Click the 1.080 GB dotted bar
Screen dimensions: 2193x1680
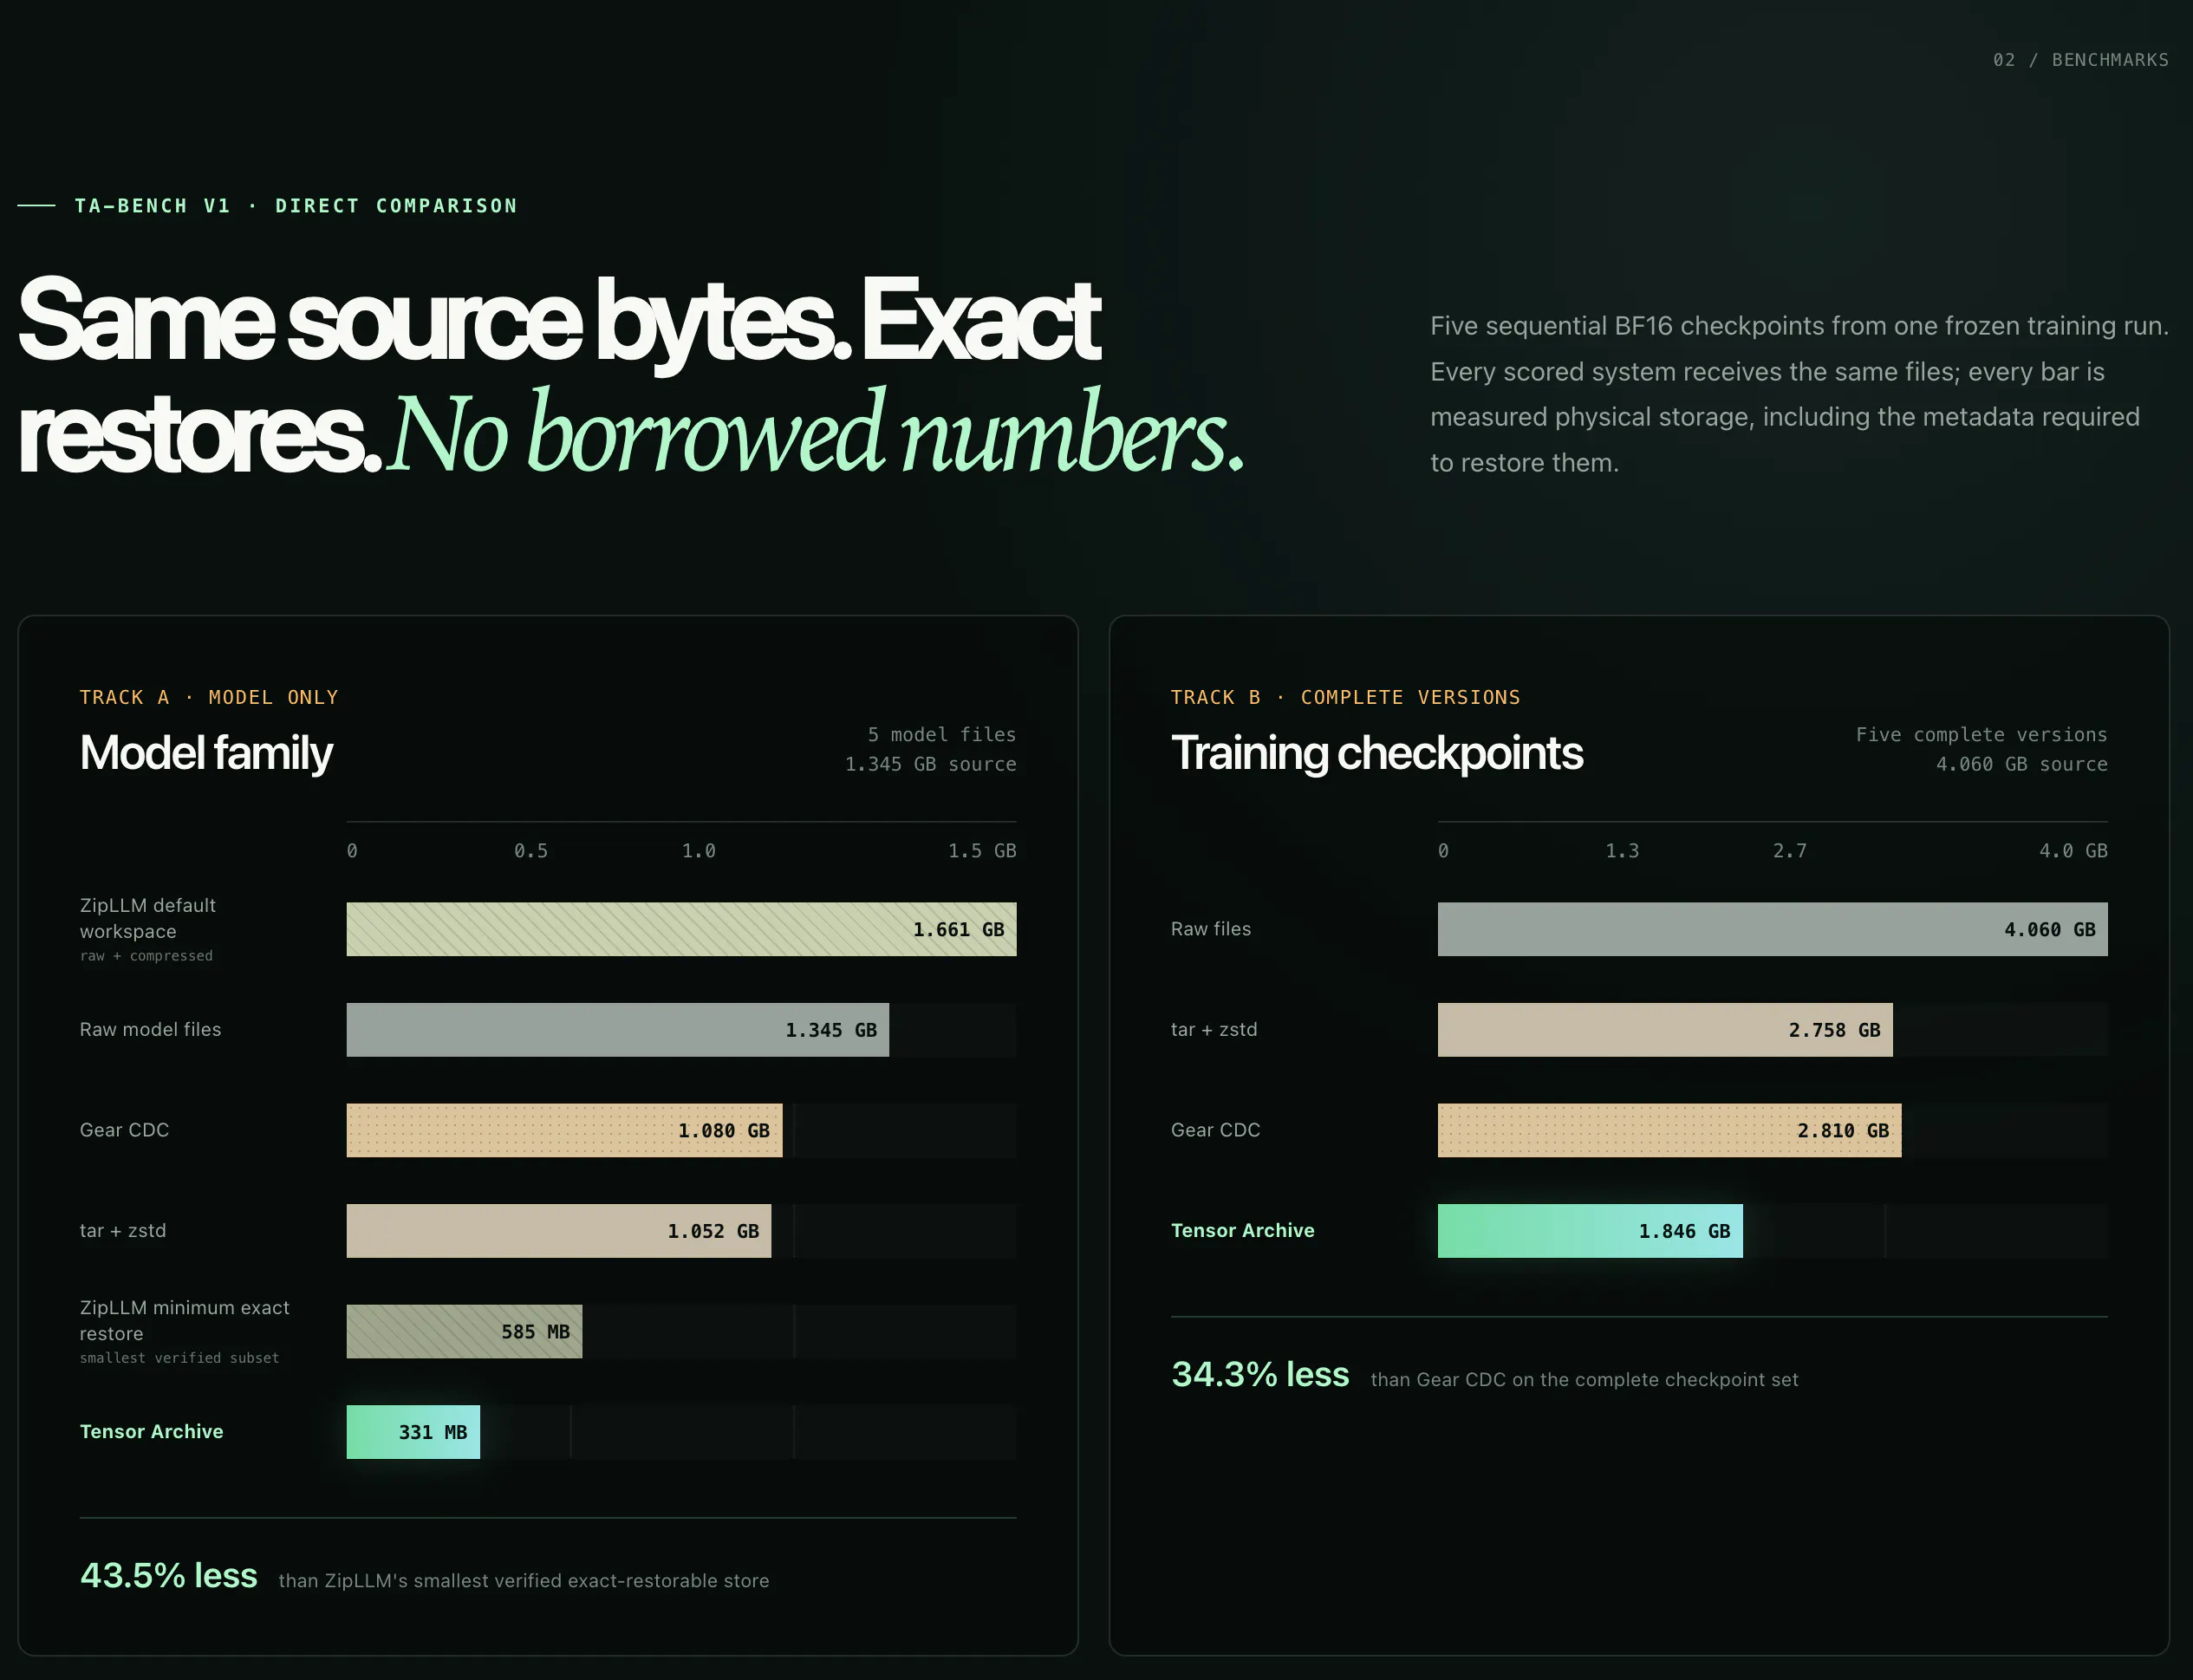[564, 1130]
